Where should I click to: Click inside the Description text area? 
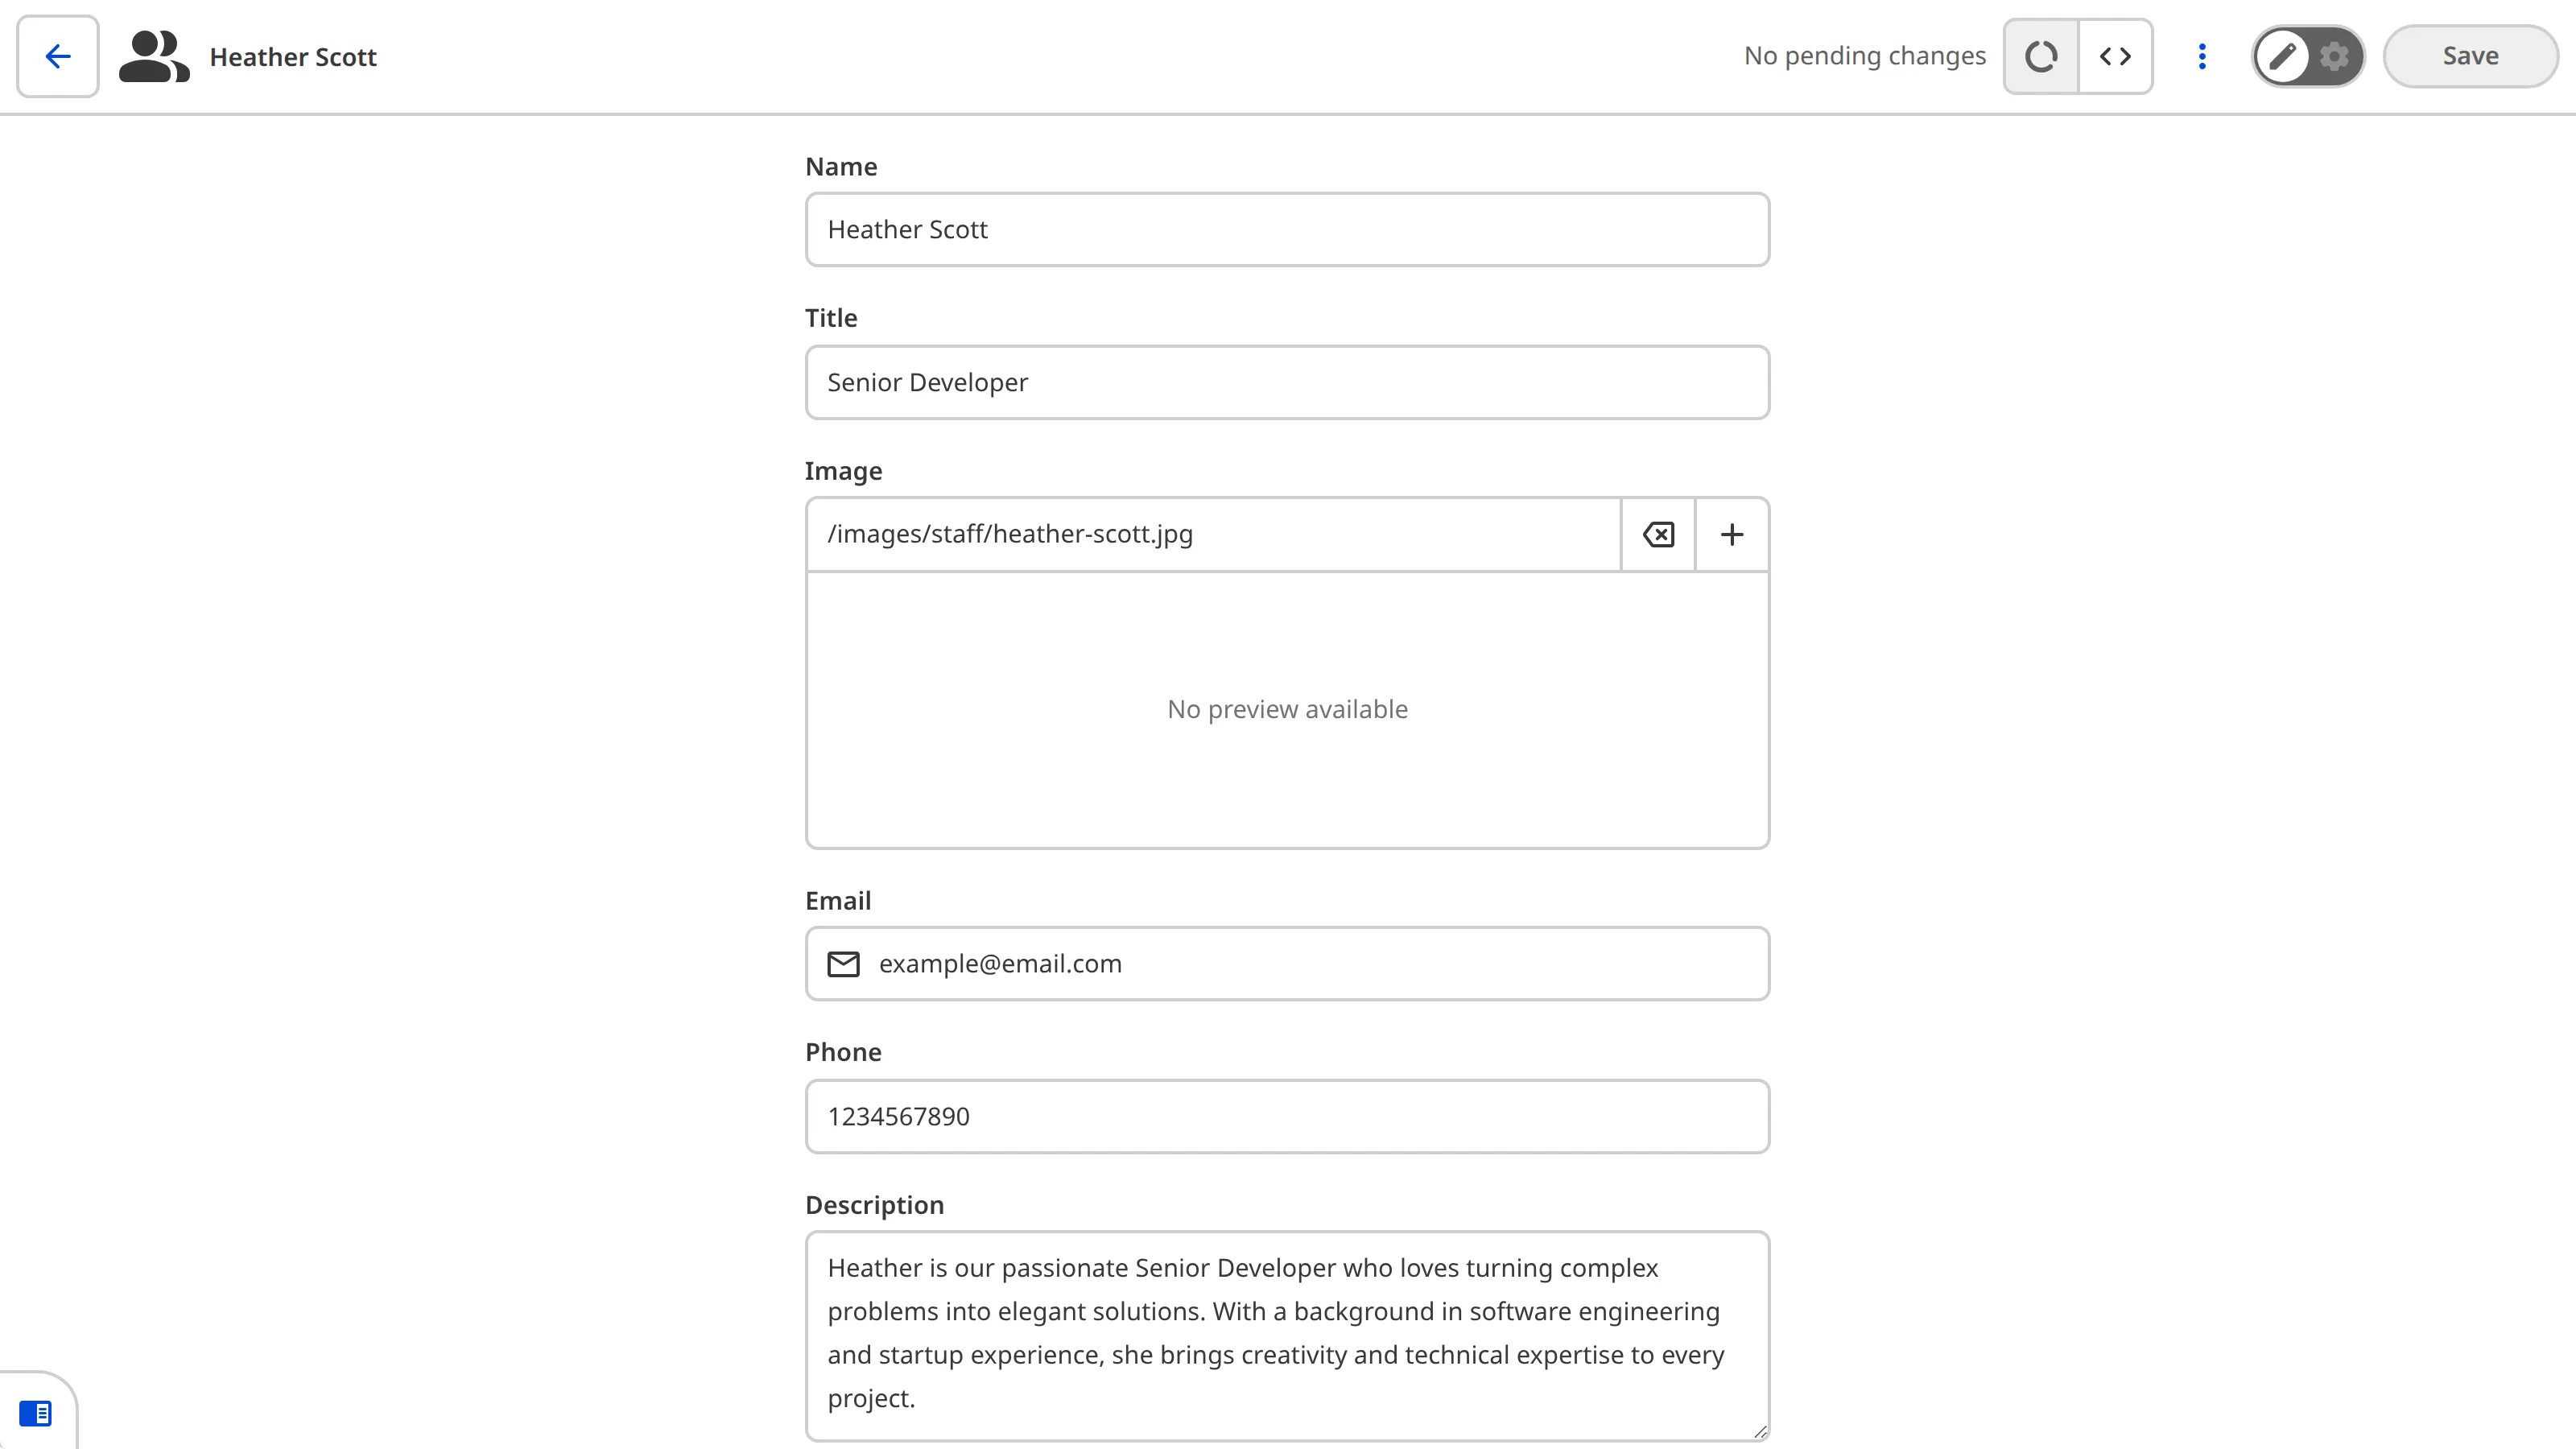click(1287, 1334)
